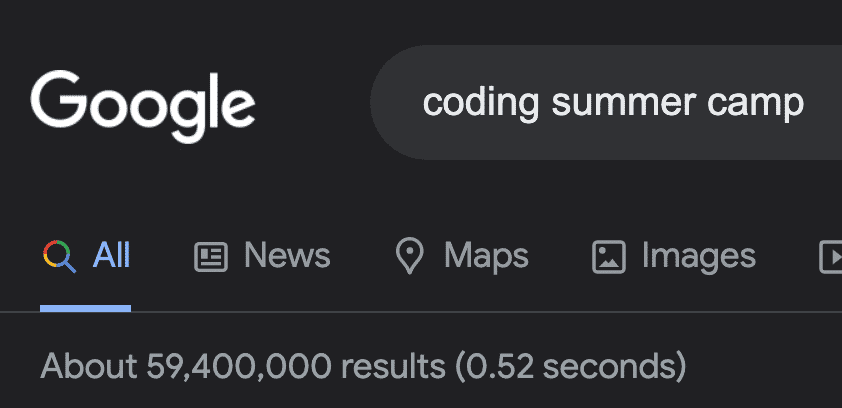Select the All results tab
The width and height of the screenshot is (842, 408).
coord(86,256)
